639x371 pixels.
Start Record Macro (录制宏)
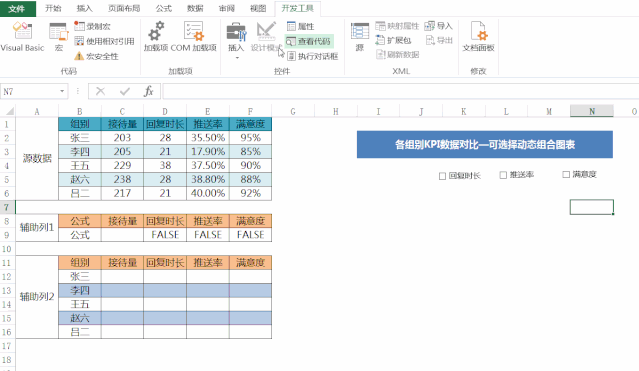coord(93,26)
